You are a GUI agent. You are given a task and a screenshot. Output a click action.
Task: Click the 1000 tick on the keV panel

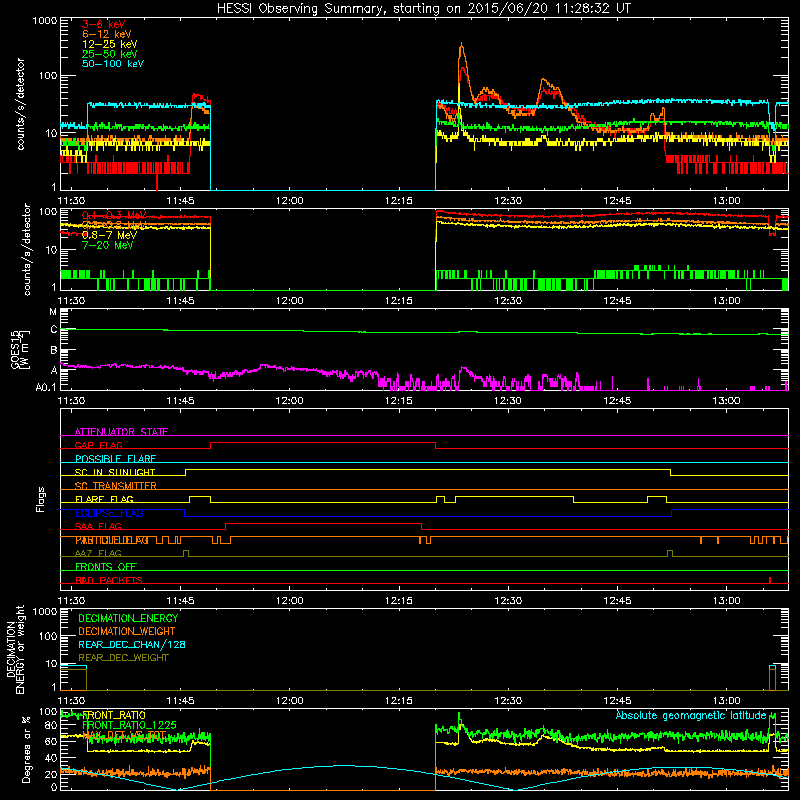45,21
